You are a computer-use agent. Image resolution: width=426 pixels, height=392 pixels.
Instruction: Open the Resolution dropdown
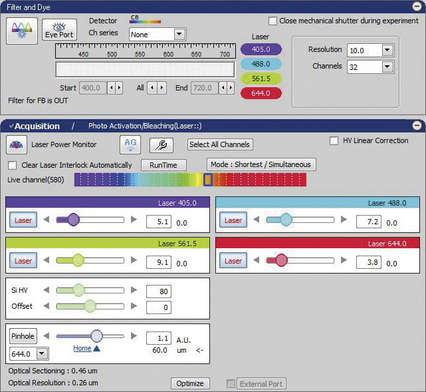click(387, 50)
